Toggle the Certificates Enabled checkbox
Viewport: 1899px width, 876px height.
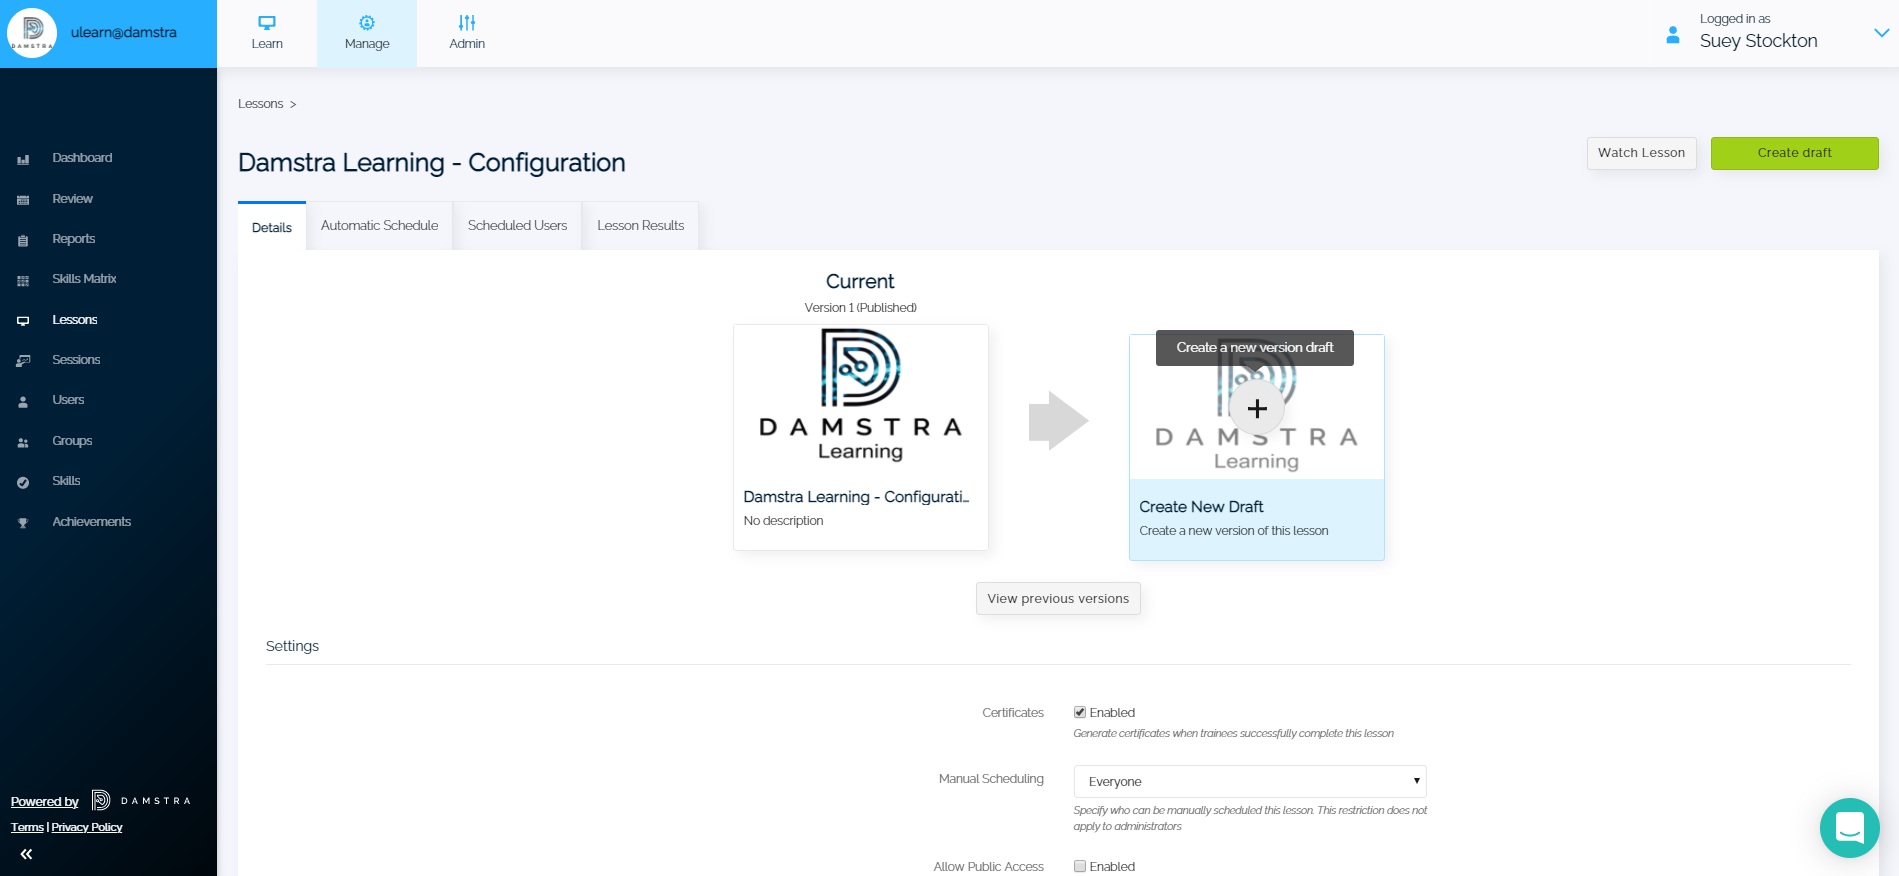tap(1080, 713)
